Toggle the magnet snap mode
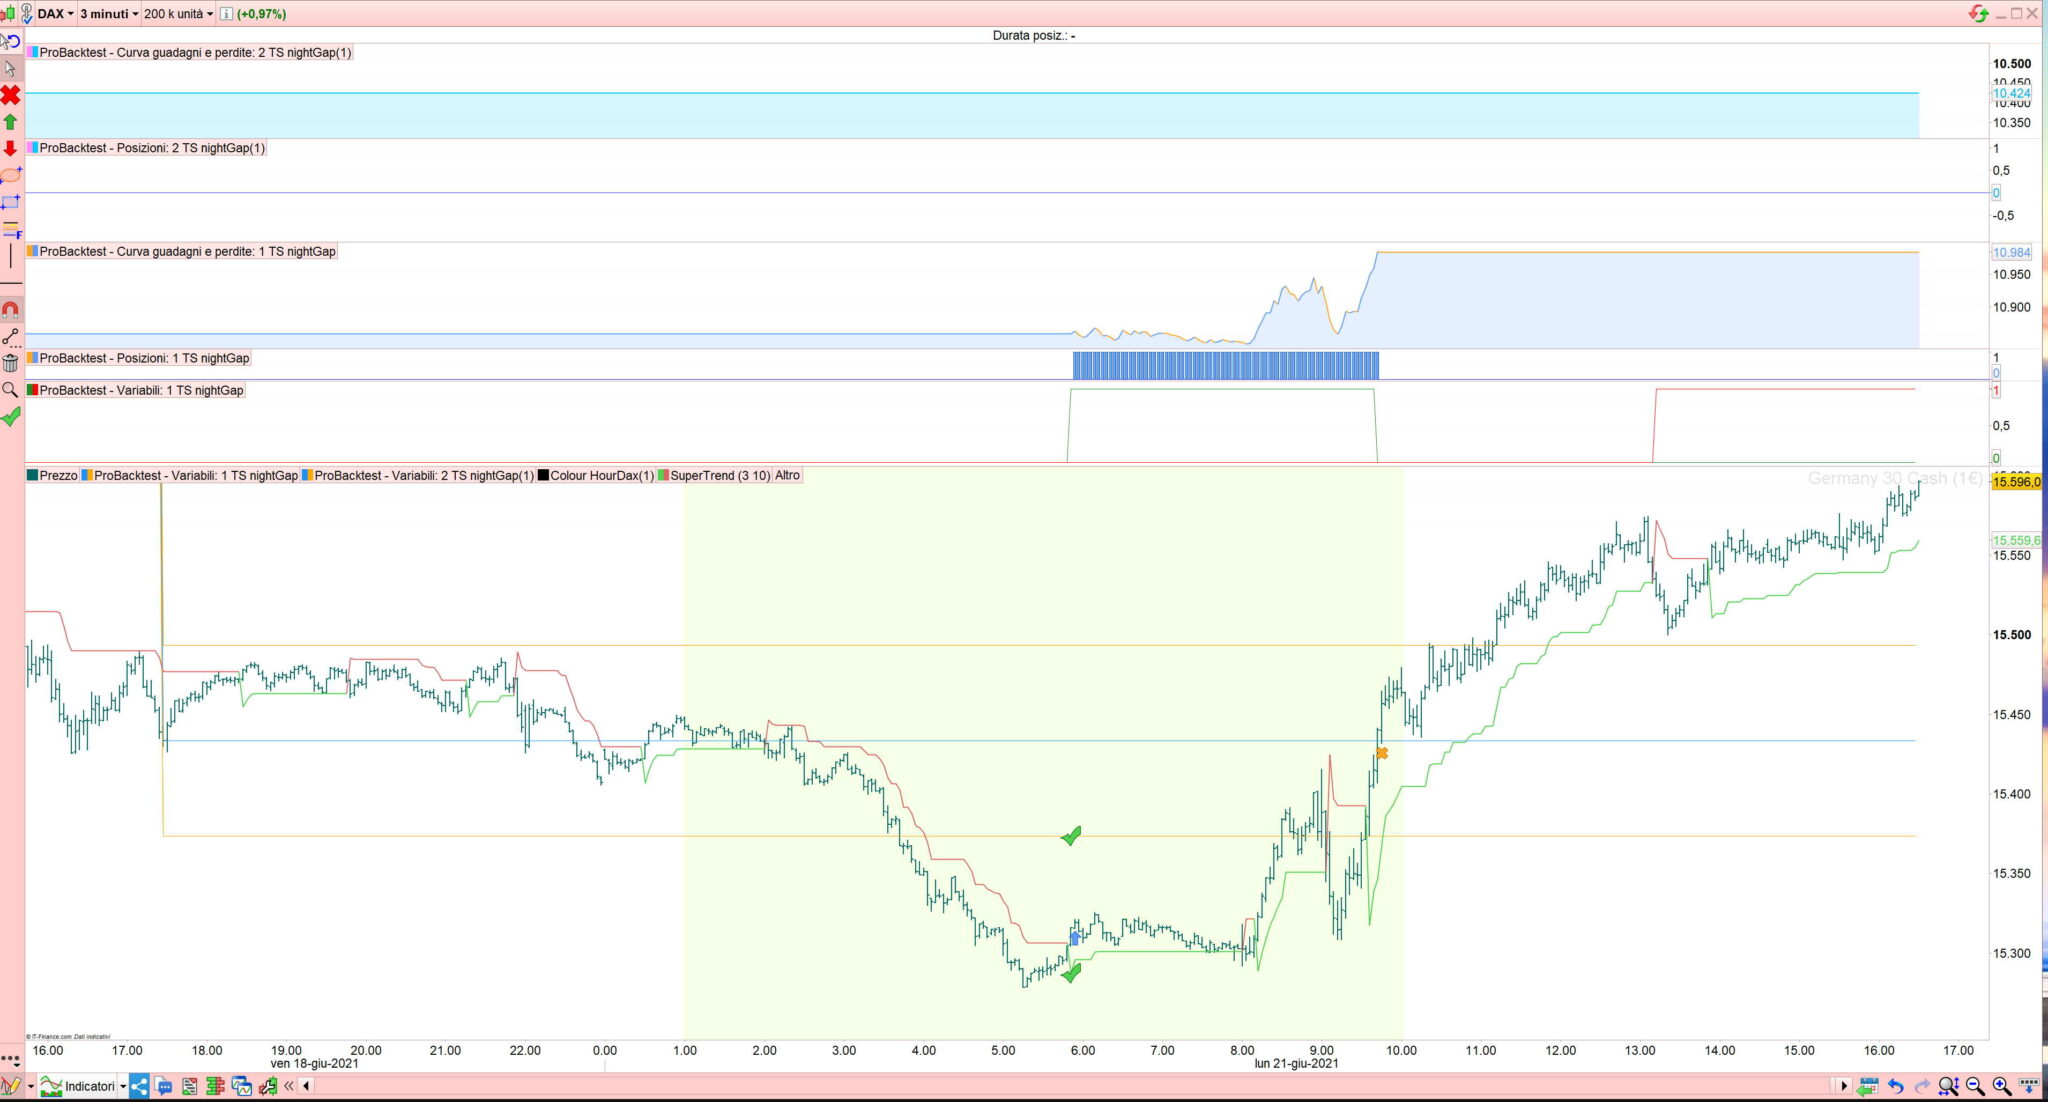The width and height of the screenshot is (2048, 1102). click(10, 310)
